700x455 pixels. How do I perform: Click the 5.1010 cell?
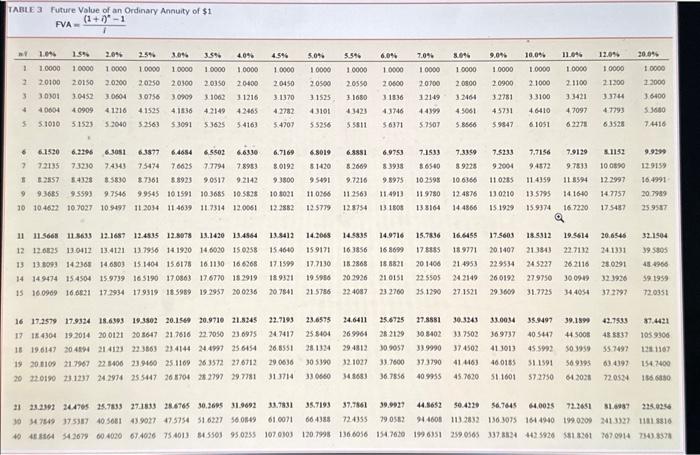point(49,124)
